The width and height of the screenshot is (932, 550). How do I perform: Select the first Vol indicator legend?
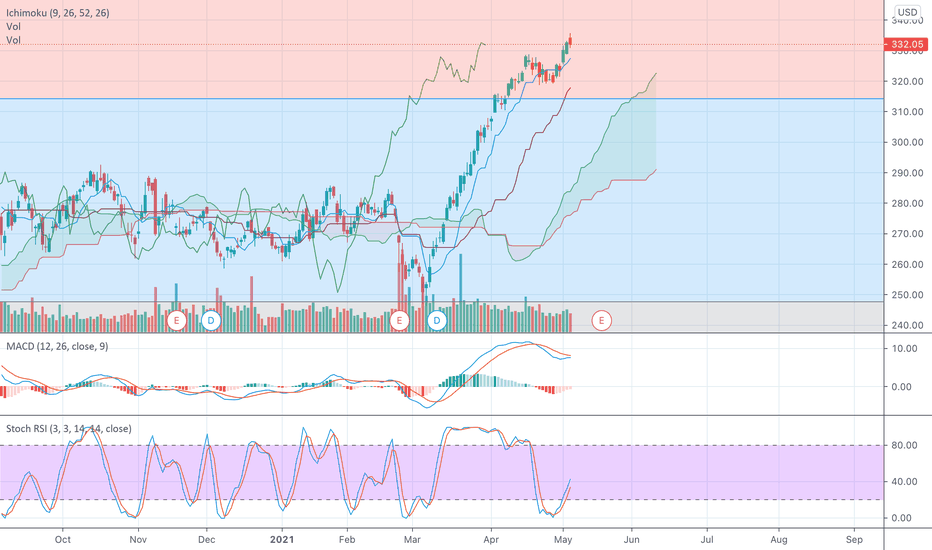pyautogui.click(x=14, y=27)
